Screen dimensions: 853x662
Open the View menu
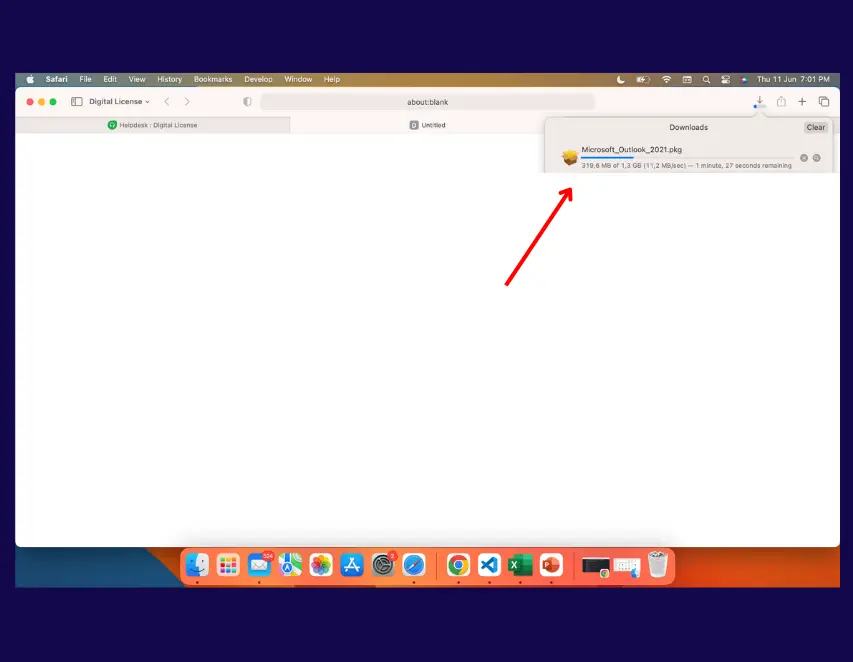[137, 79]
